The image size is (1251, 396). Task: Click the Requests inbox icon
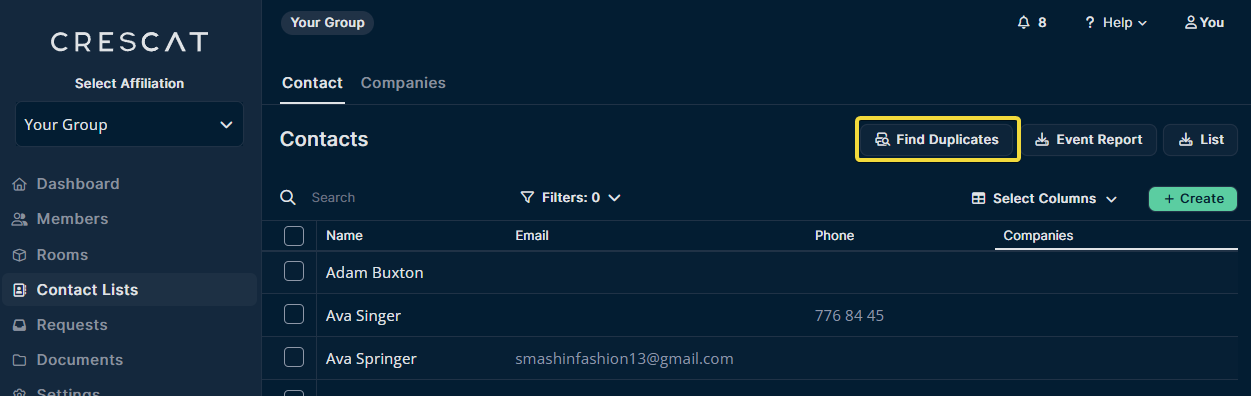pyautogui.click(x=19, y=325)
